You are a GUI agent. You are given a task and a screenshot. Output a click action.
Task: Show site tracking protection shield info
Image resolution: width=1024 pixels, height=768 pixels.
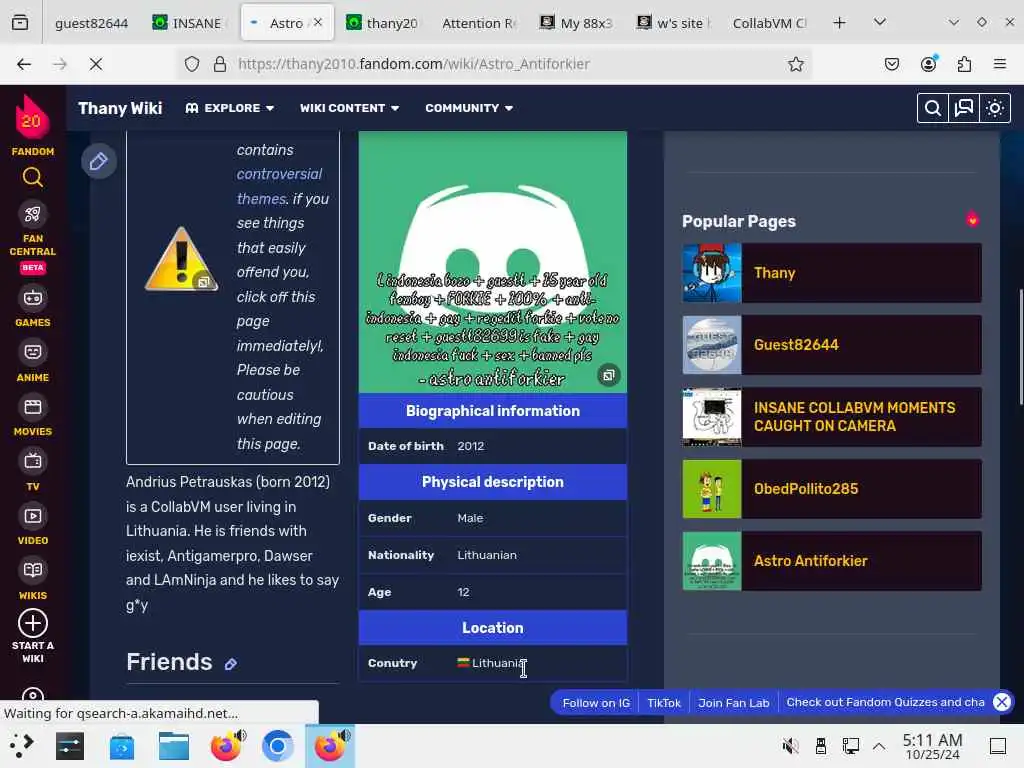coord(191,64)
